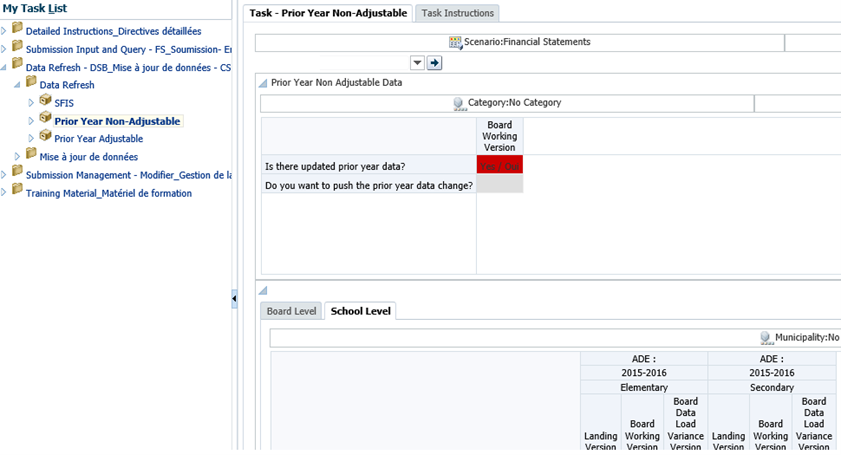Click the Scenario:Financial Statements label
Image resolution: width=841 pixels, height=455 pixels.
(x=527, y=42)
